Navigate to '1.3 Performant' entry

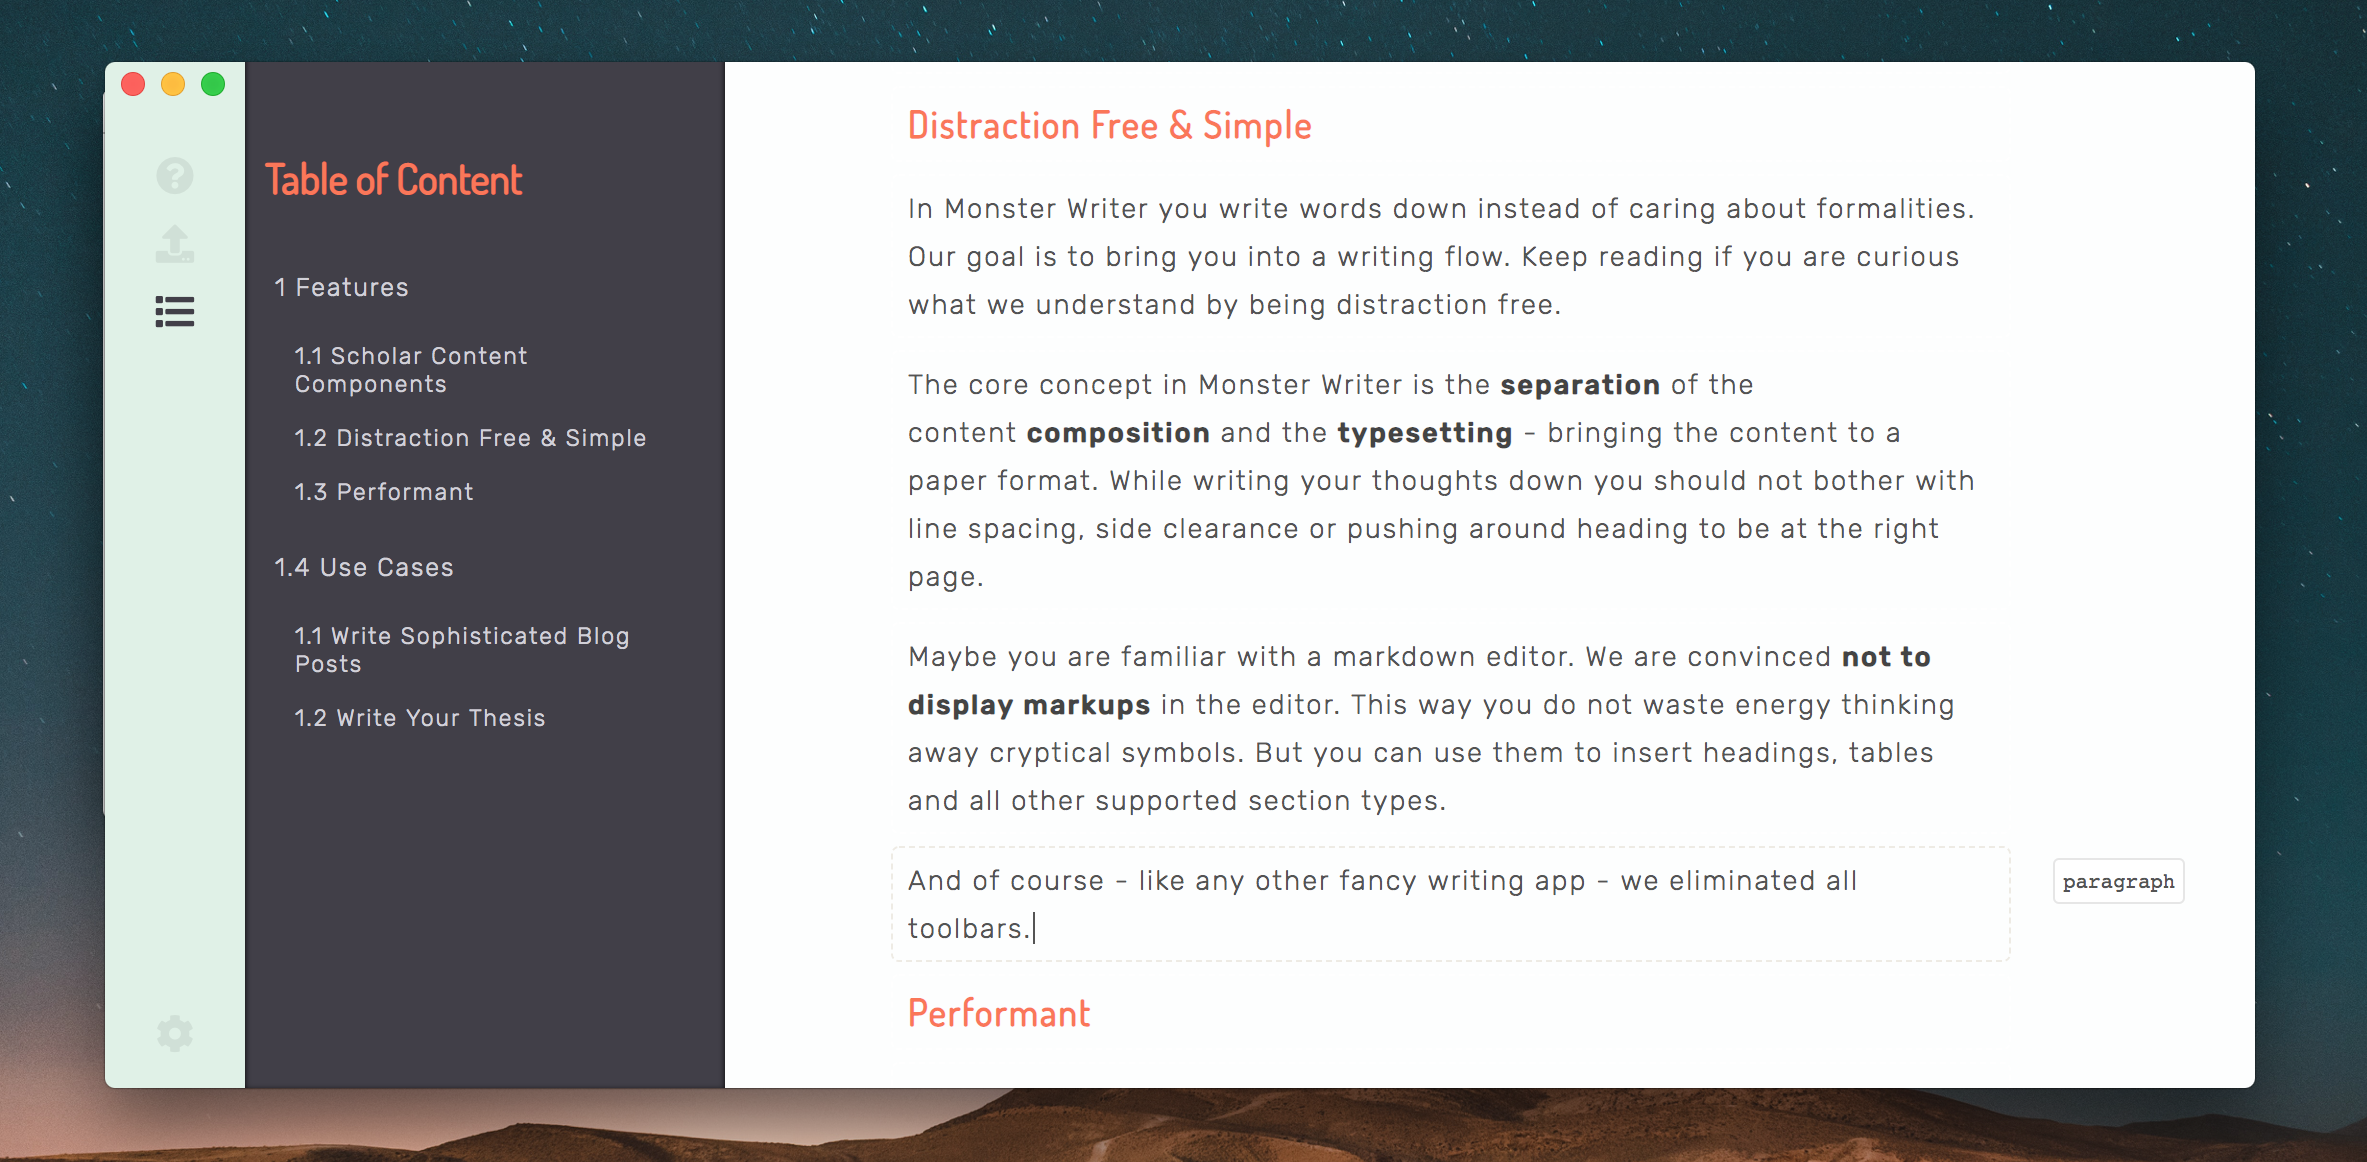384,492
